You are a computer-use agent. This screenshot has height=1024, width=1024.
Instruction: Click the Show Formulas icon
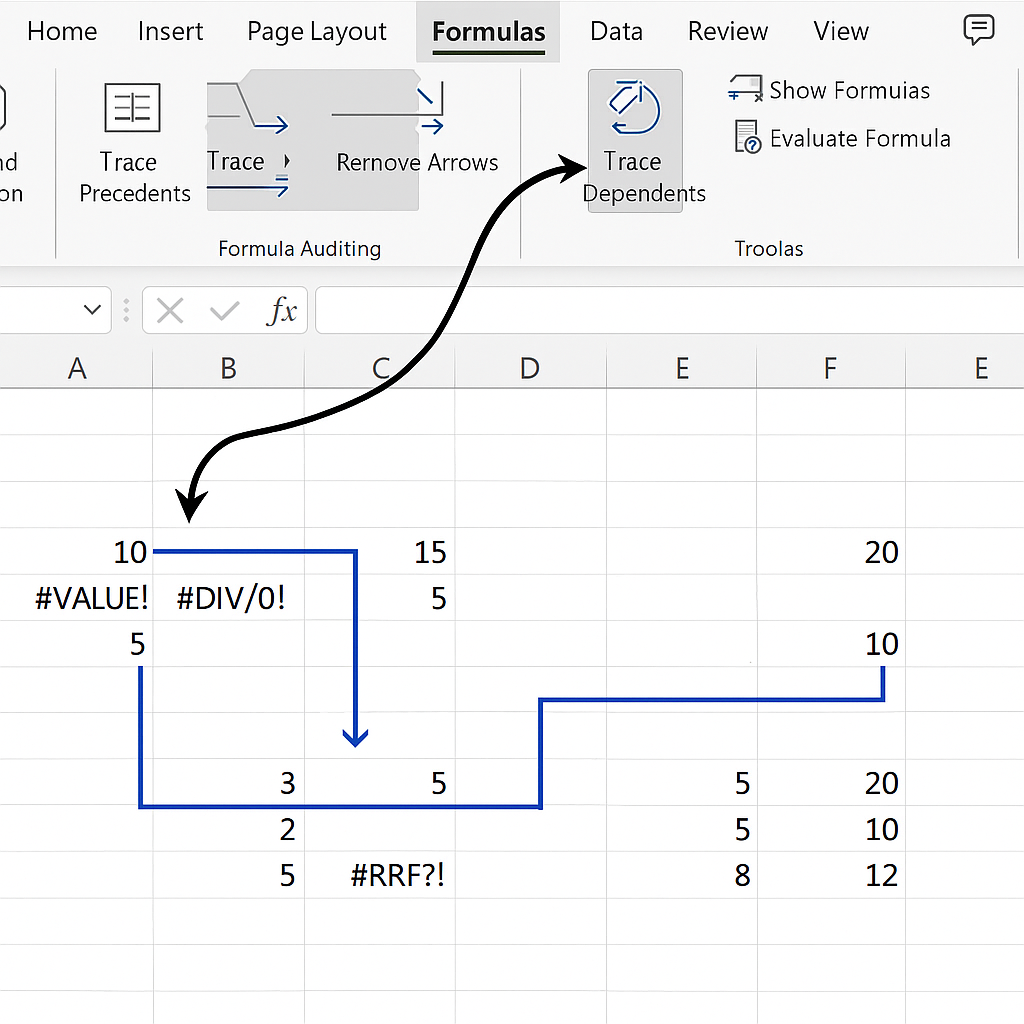click(746, 90)
